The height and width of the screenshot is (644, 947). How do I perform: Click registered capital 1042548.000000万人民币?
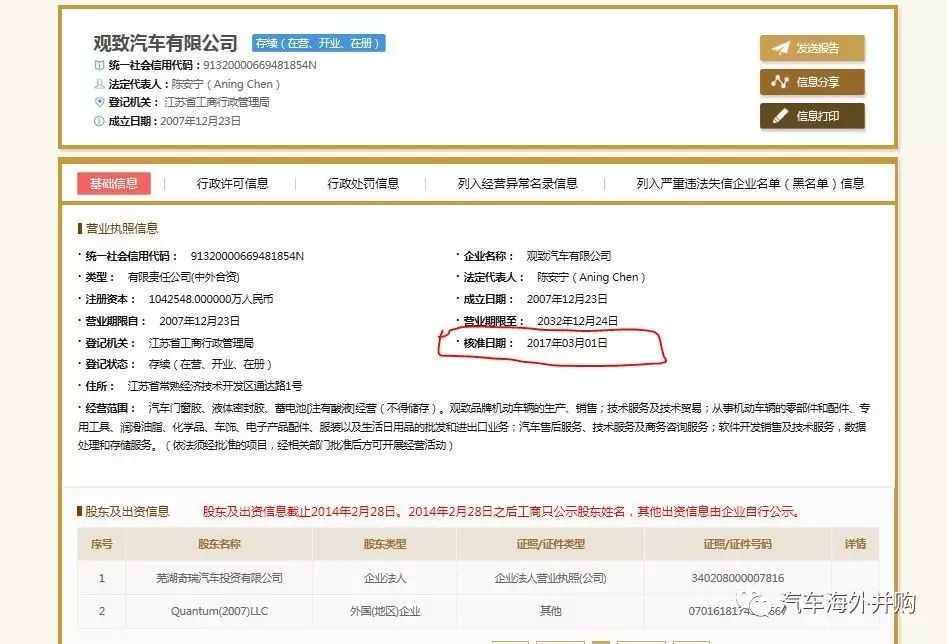[x=211, y=299]
